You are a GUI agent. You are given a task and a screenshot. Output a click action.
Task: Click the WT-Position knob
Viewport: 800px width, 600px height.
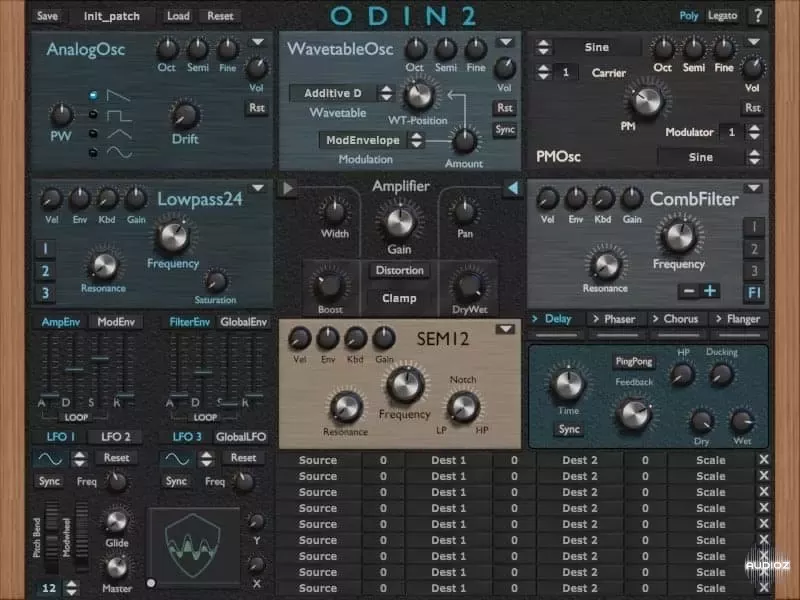pyautogui.click(x=418, y=95)
